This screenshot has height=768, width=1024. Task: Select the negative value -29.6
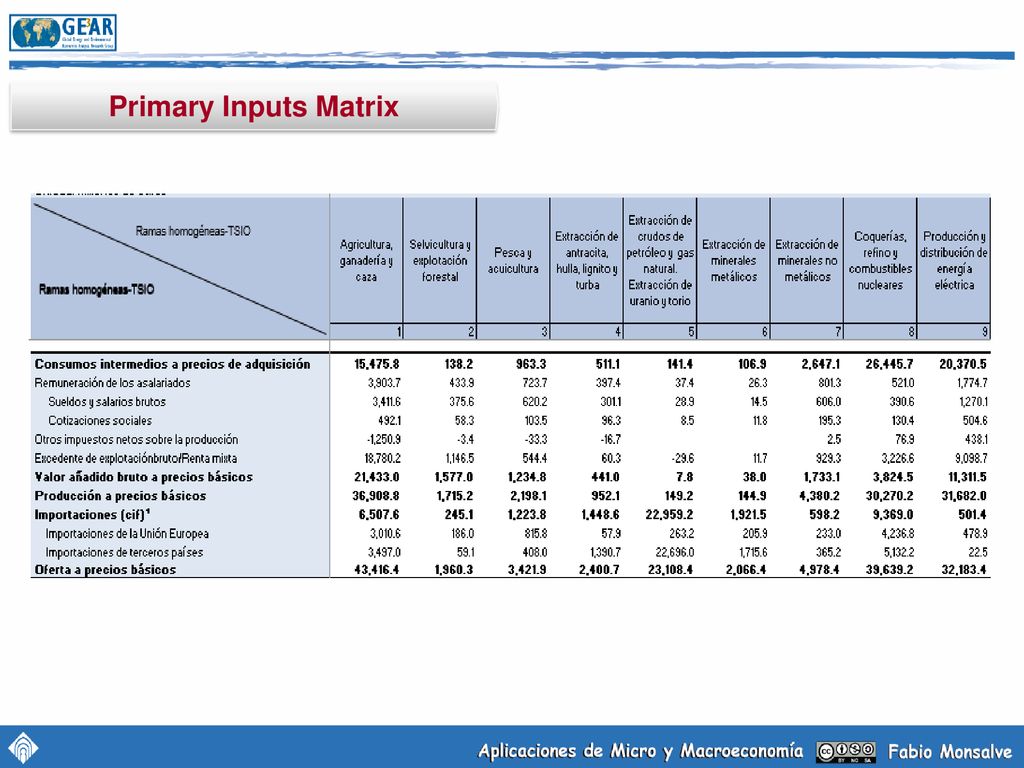pyautogui.click(x=682, y=458)
